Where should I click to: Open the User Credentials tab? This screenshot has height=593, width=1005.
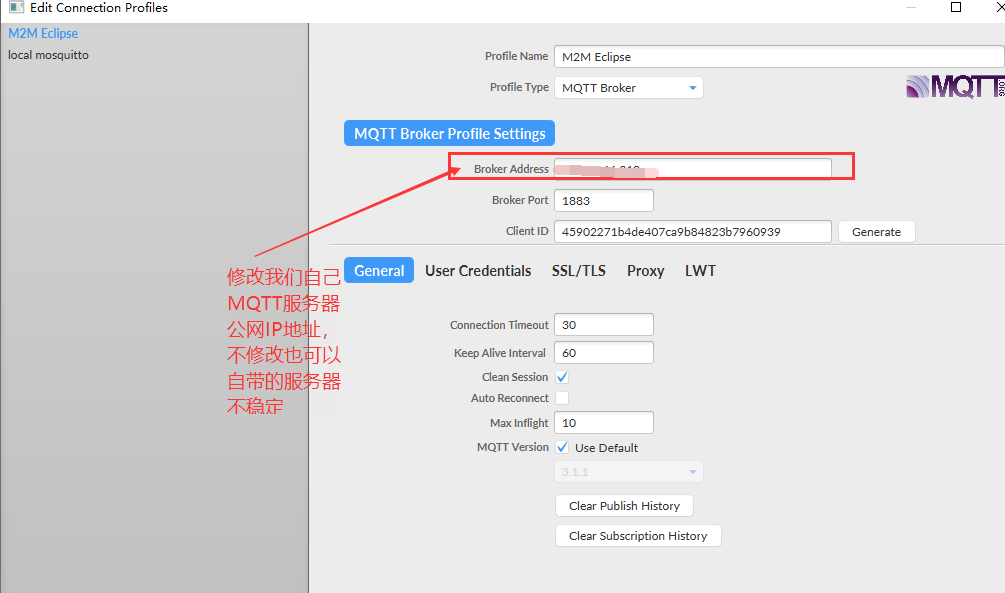(478, 271)
